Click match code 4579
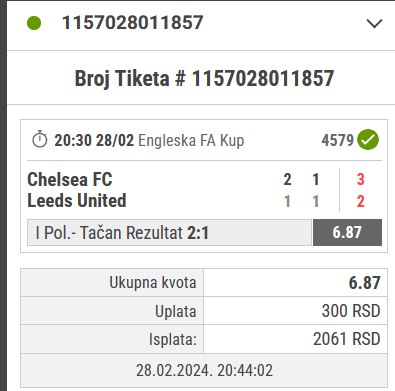This screenshot has width=395, height=391. click(337, 140)
